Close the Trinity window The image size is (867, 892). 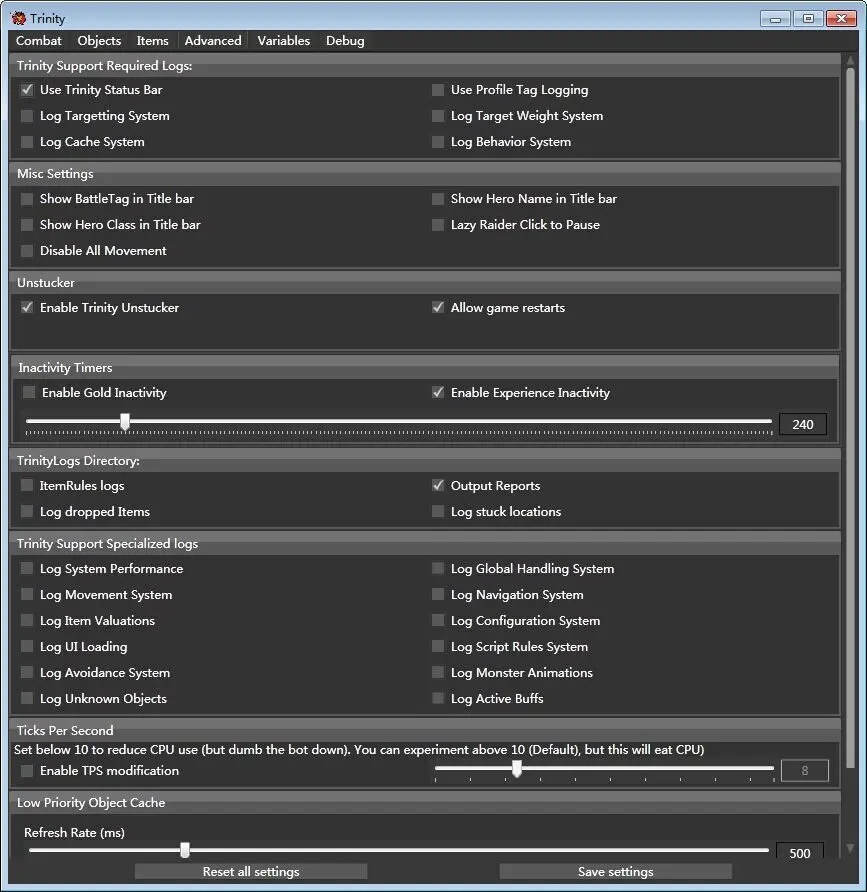point(841,19)
